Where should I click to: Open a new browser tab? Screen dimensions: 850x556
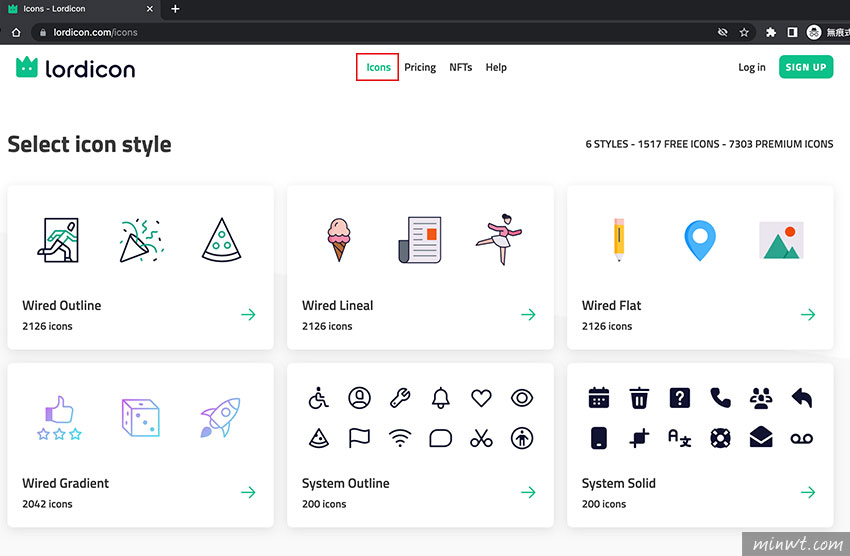(175, 9)
